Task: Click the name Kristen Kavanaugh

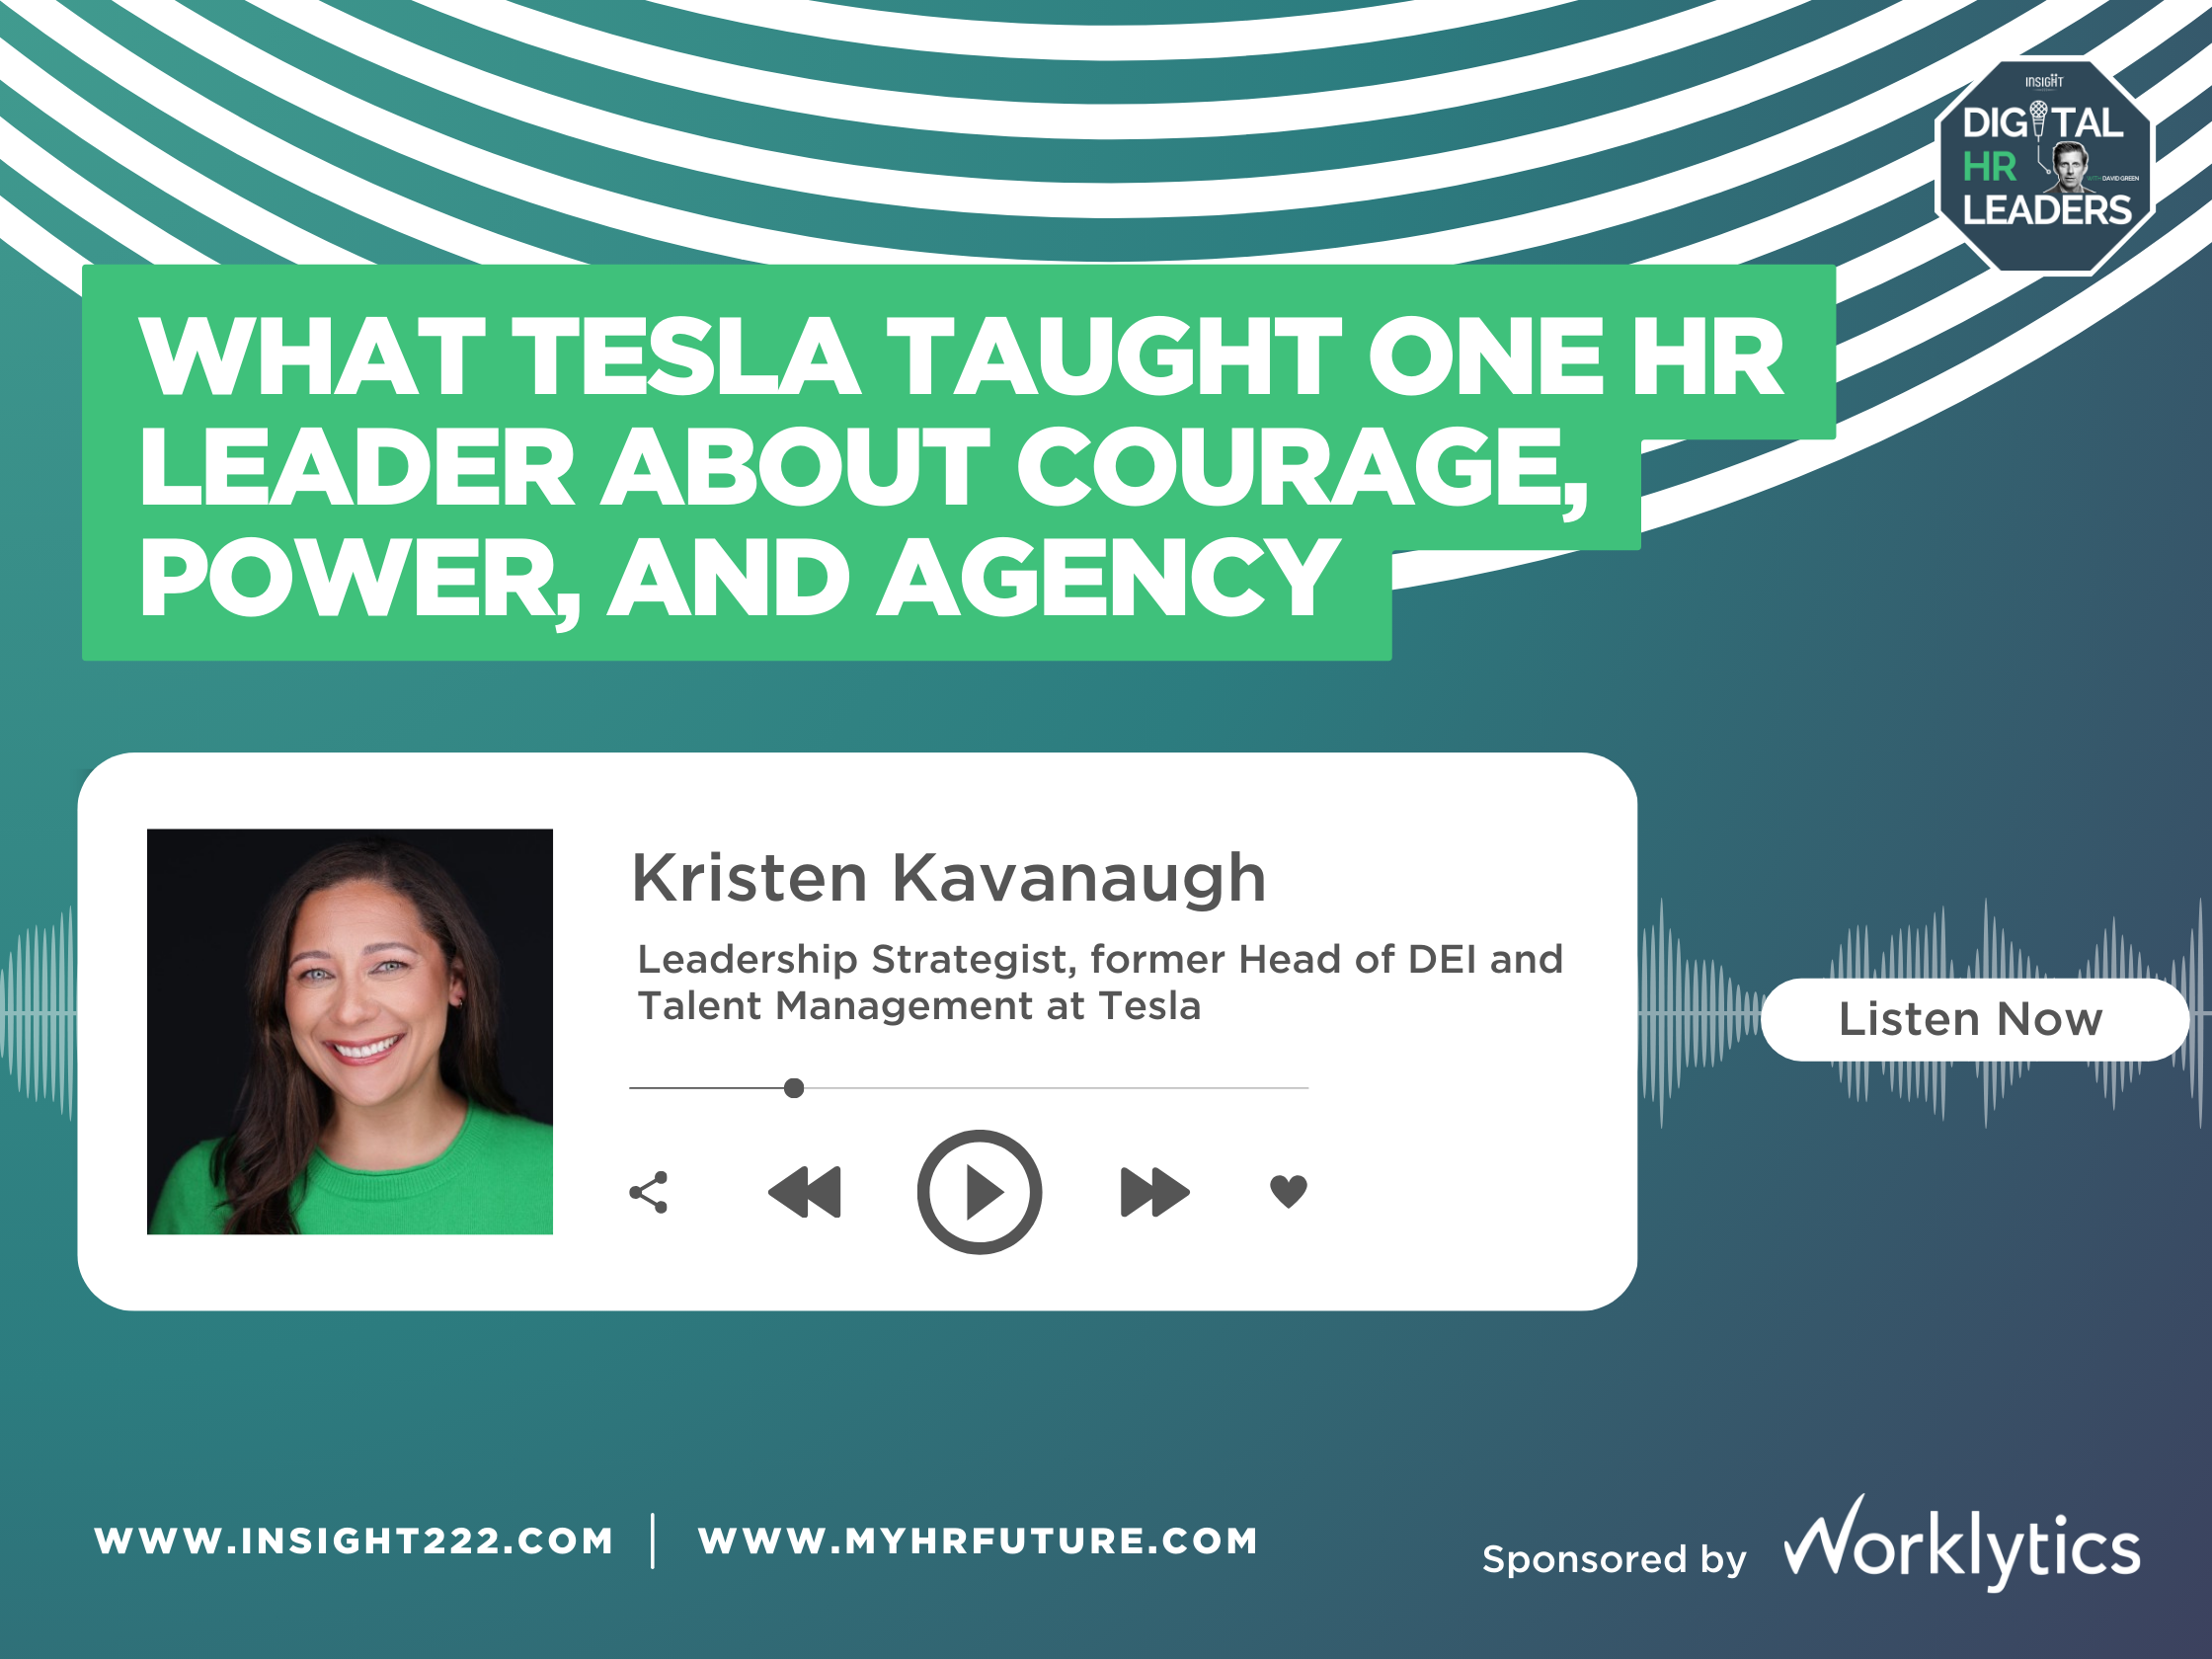Action: pyautogui.click(x=950, y=878)
